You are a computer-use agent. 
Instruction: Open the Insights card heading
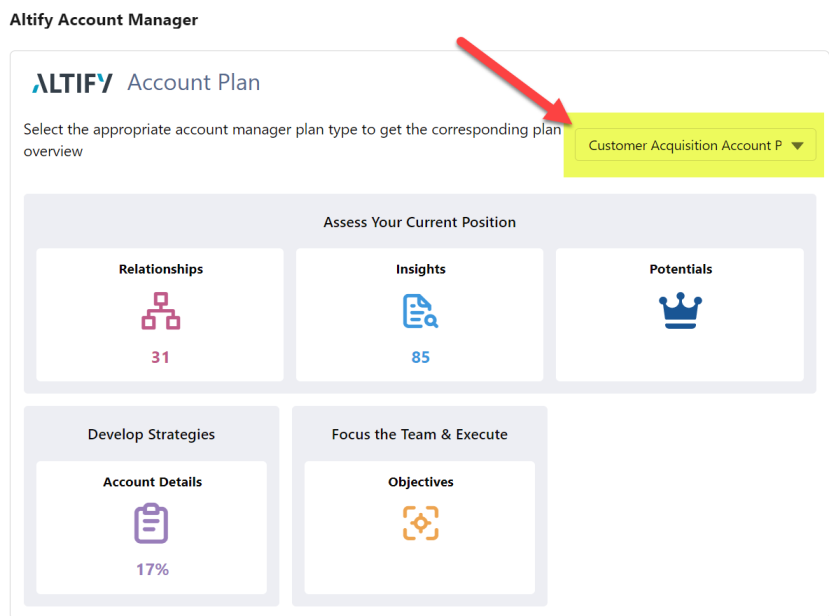[x=421, y=269]
